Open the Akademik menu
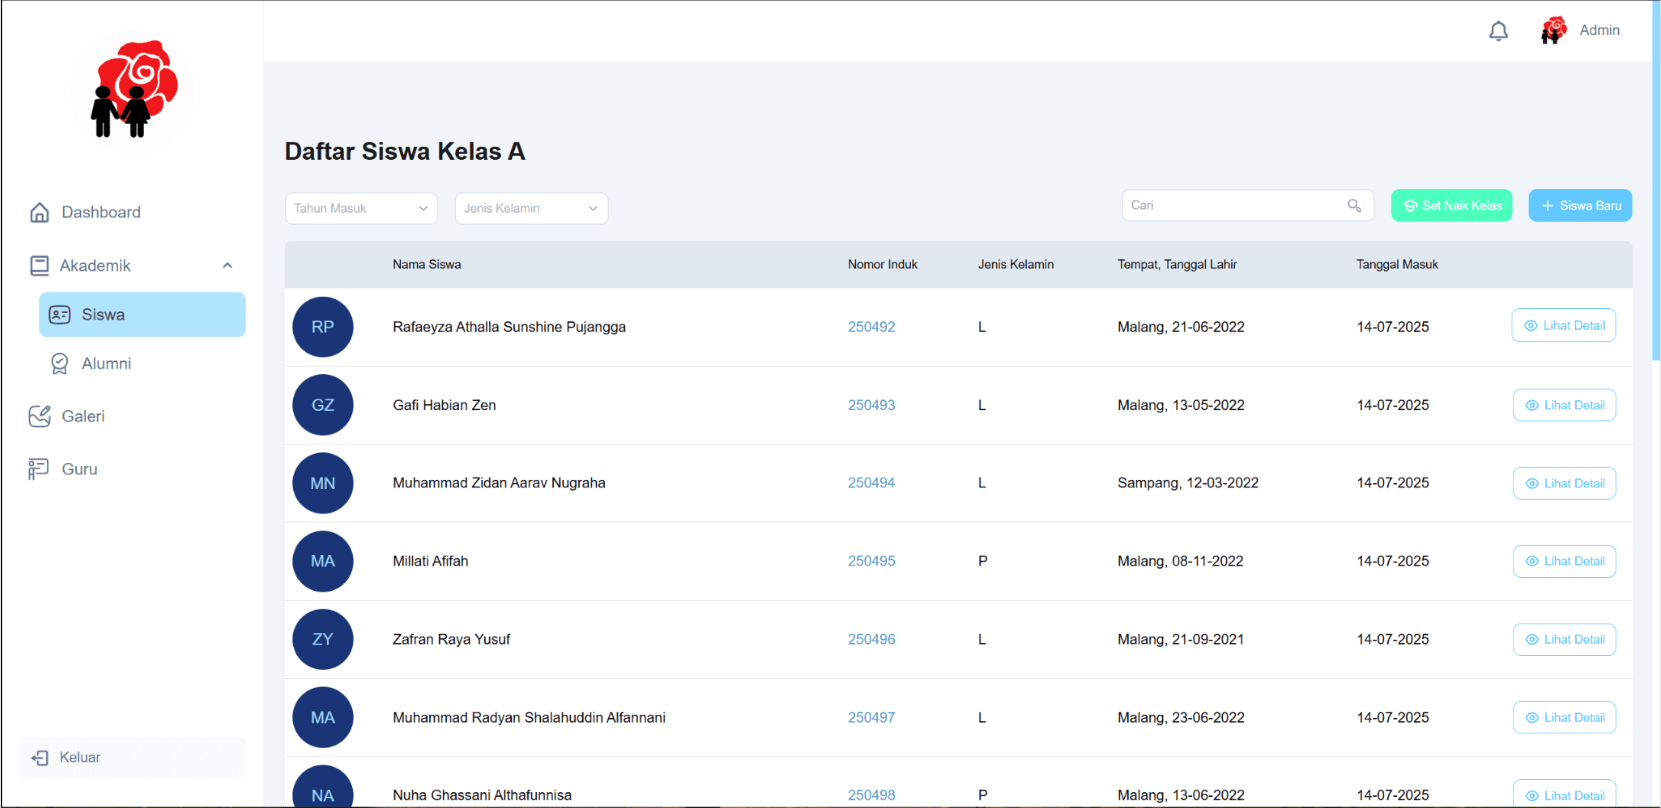This screenshot has width=1661, height=808. click(132, 265)
